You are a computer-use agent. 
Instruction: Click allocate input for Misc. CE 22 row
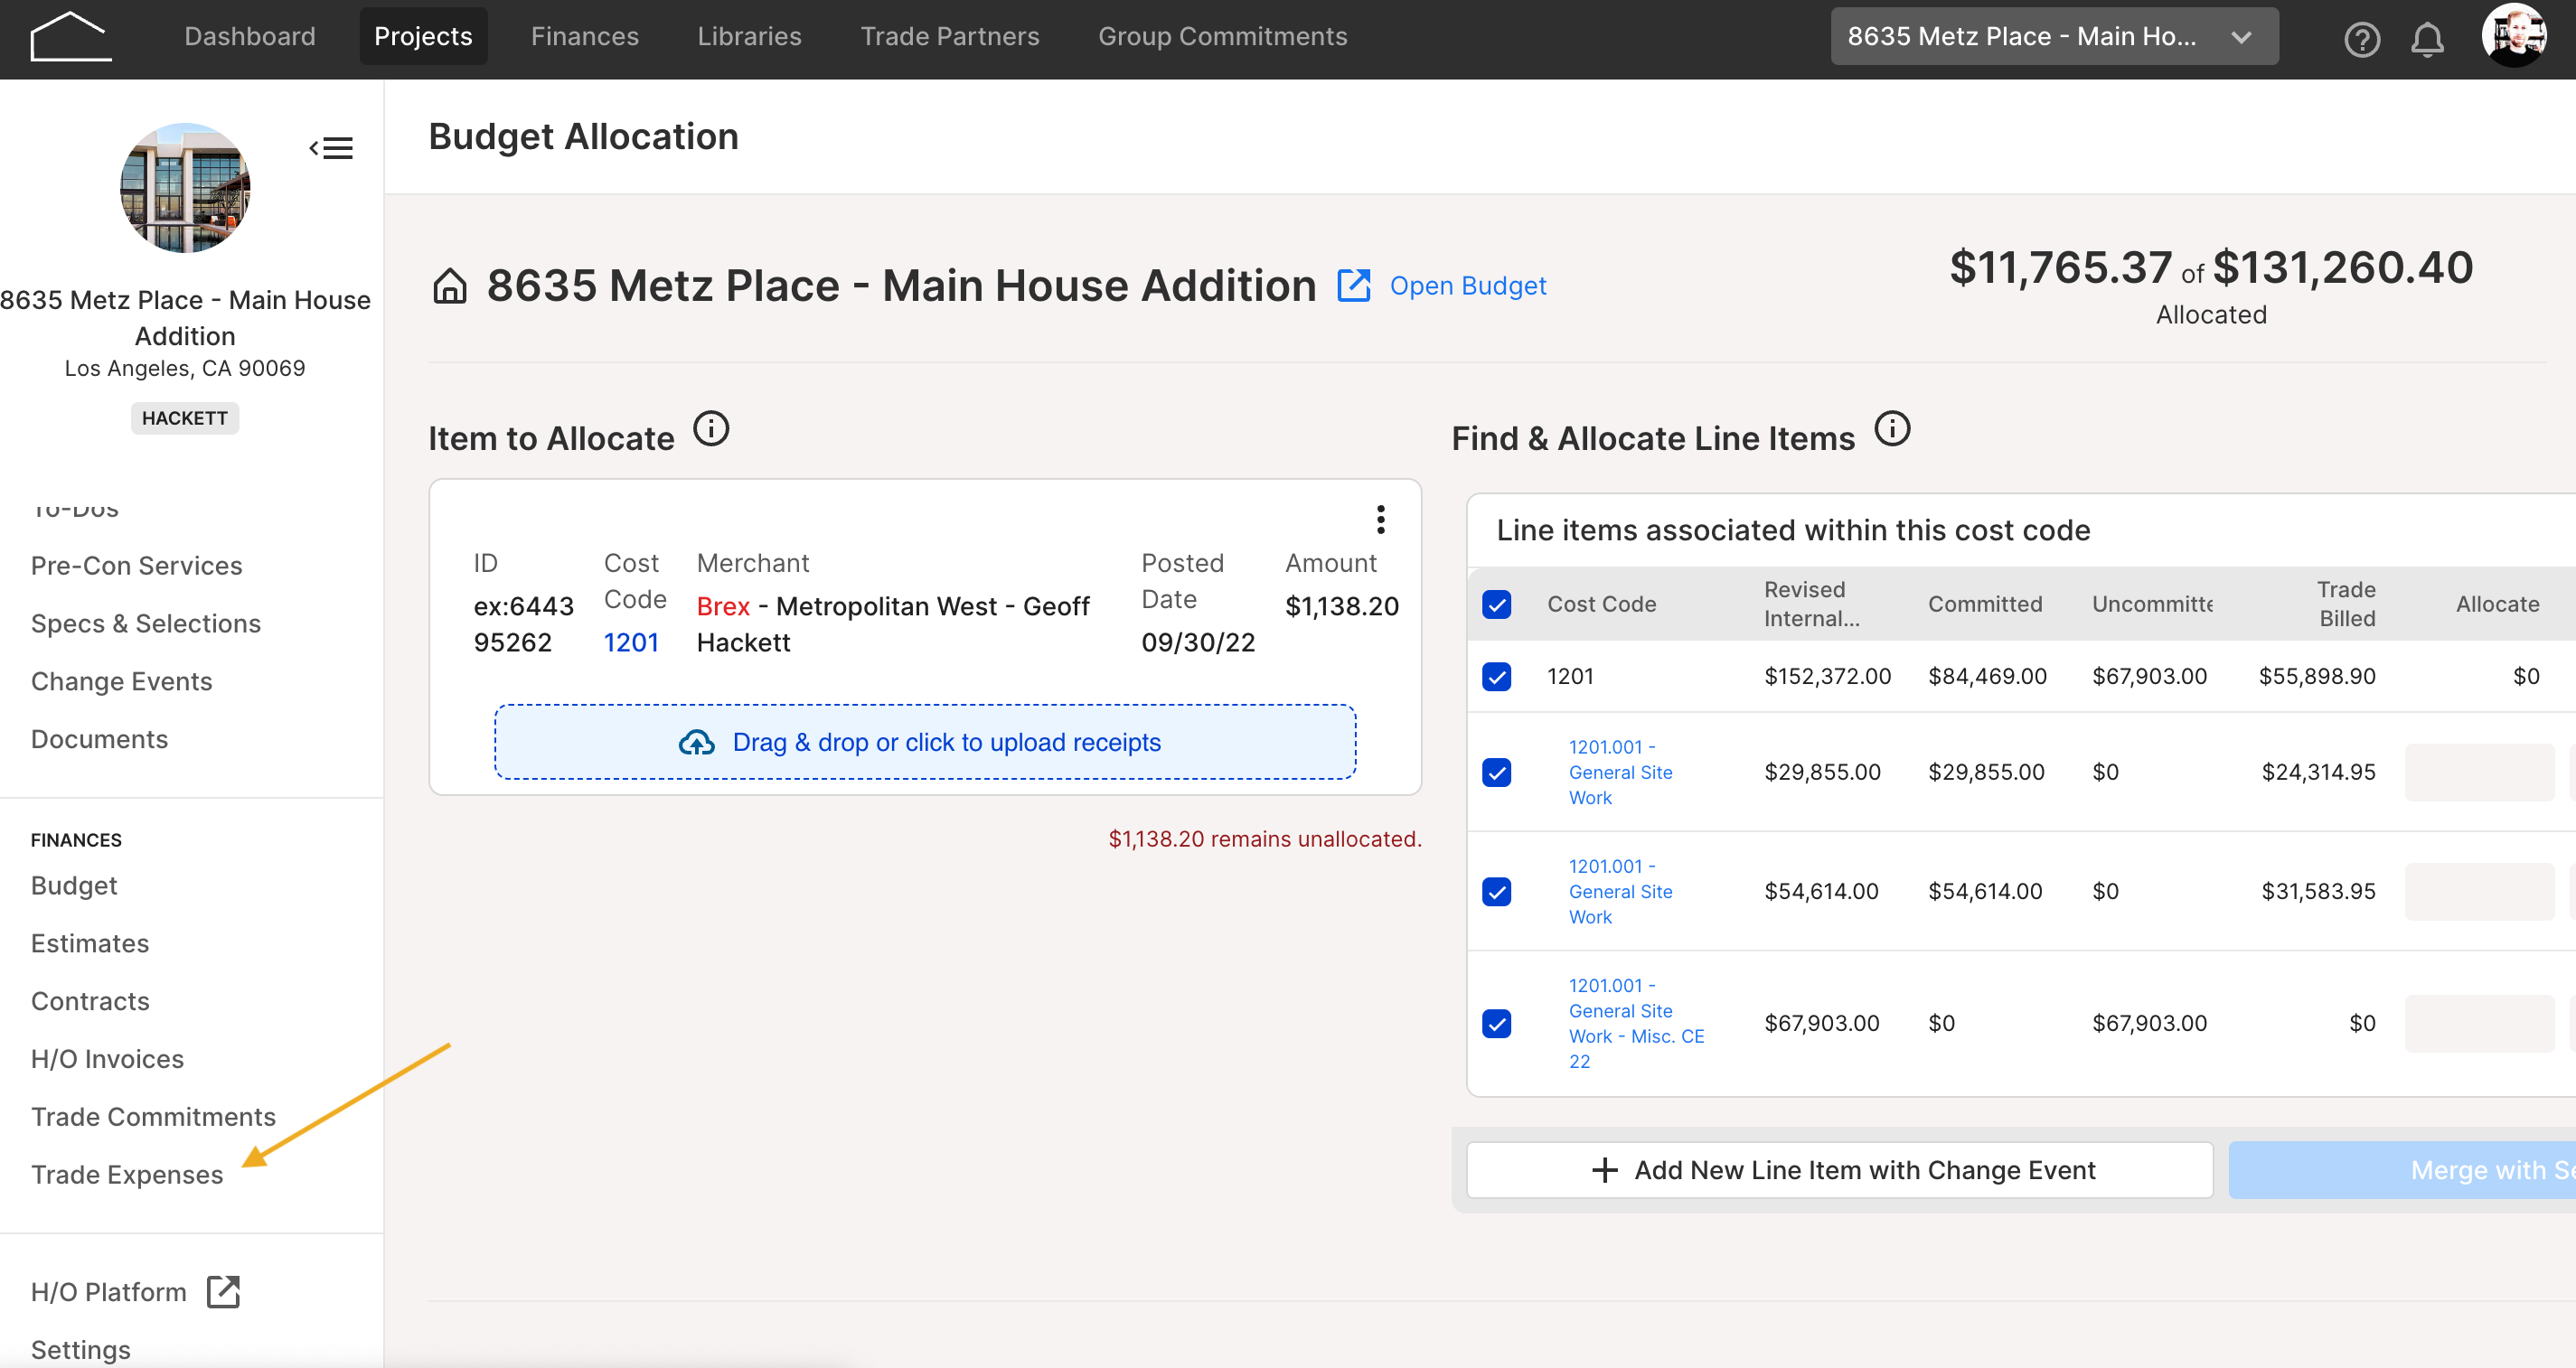[2479, 1023]
